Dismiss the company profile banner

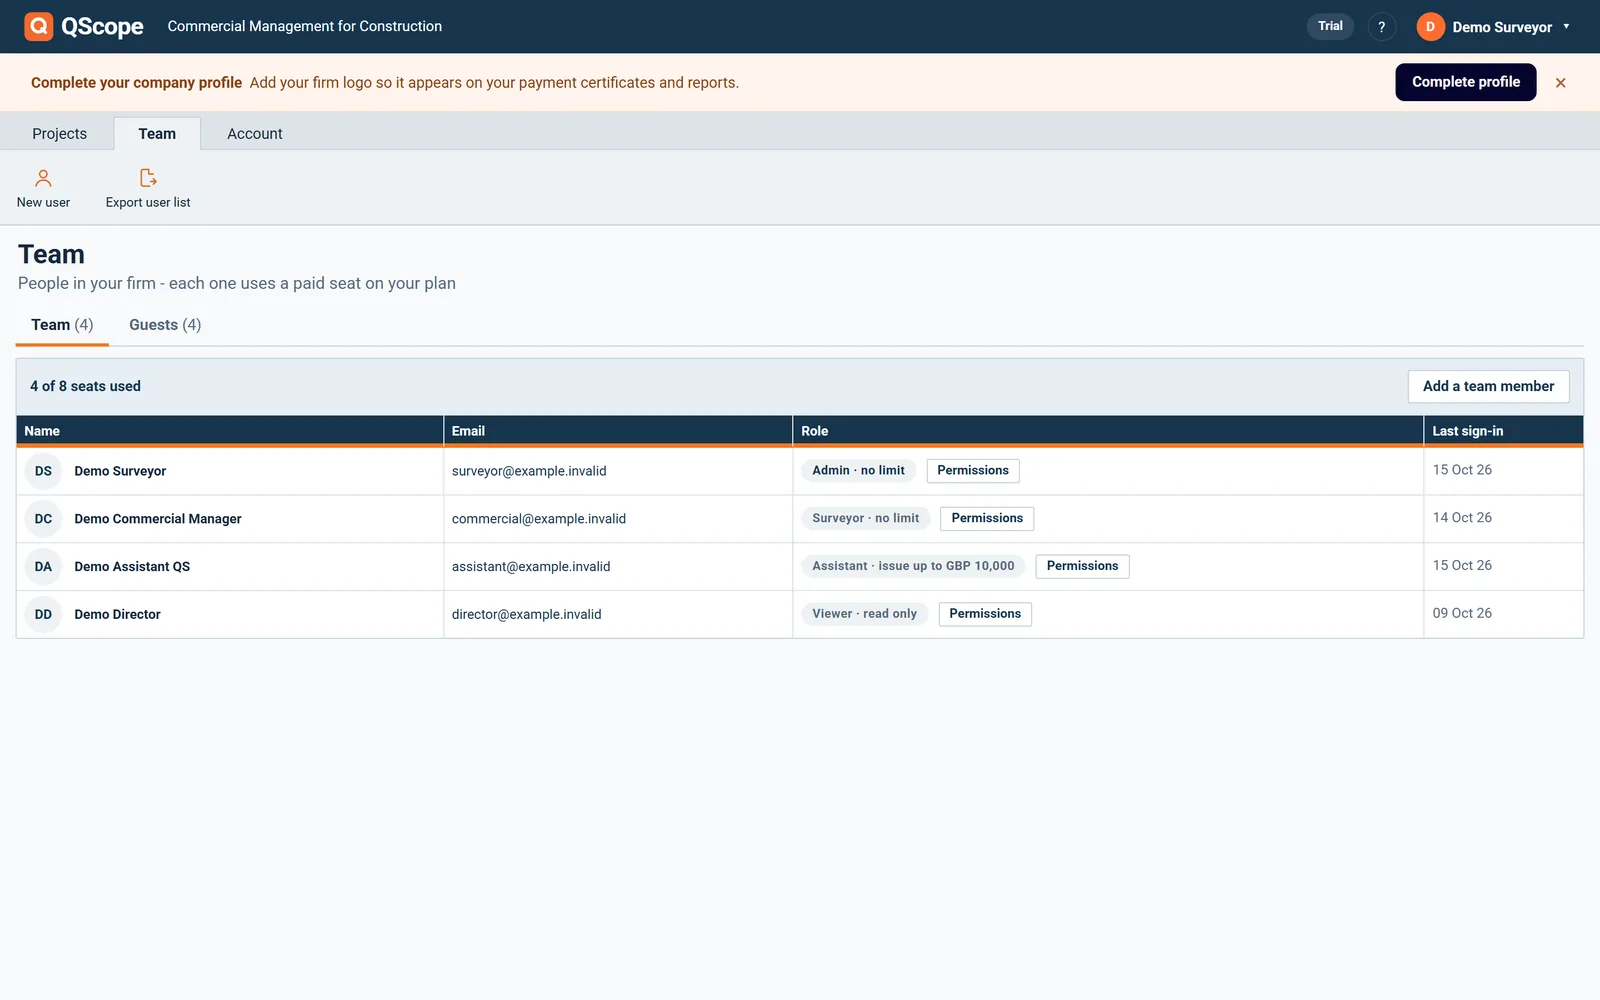tap(1560, 83)
